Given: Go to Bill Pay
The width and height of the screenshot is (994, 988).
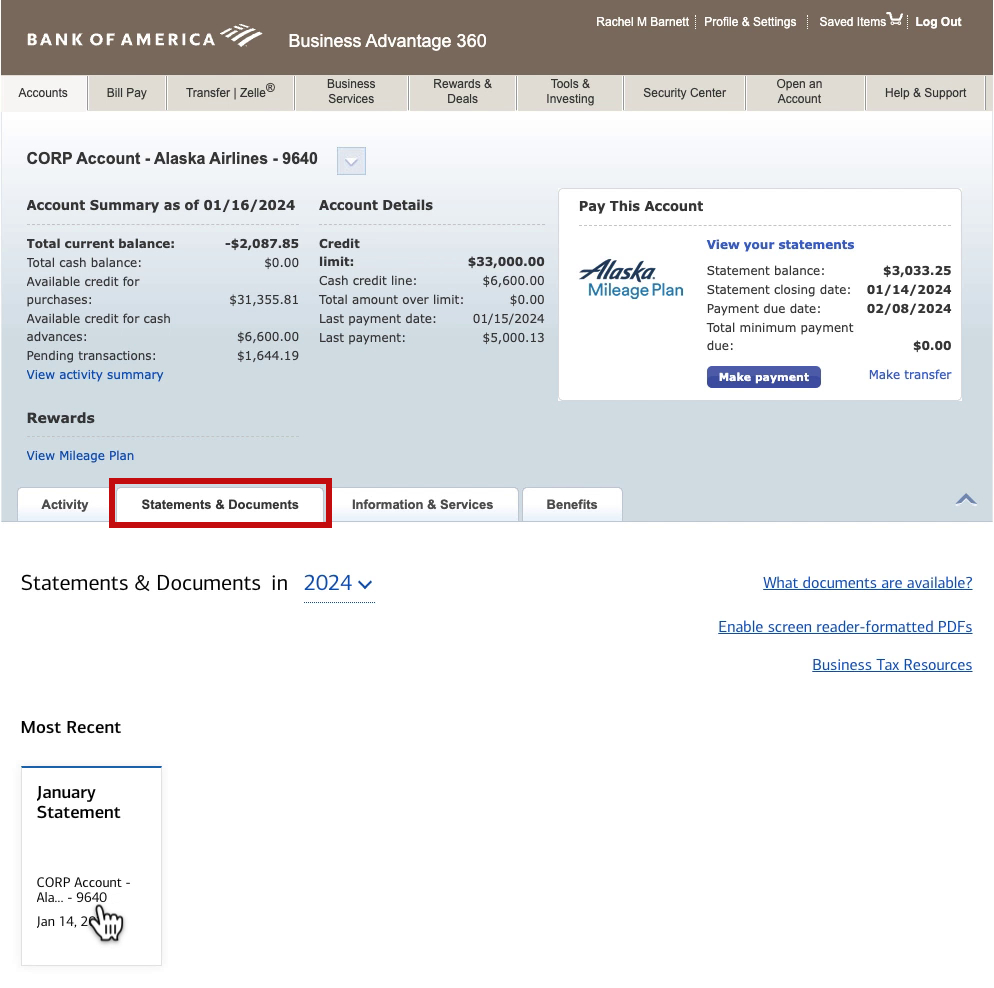Looking at the screenshot, I should tap(127, 93).
